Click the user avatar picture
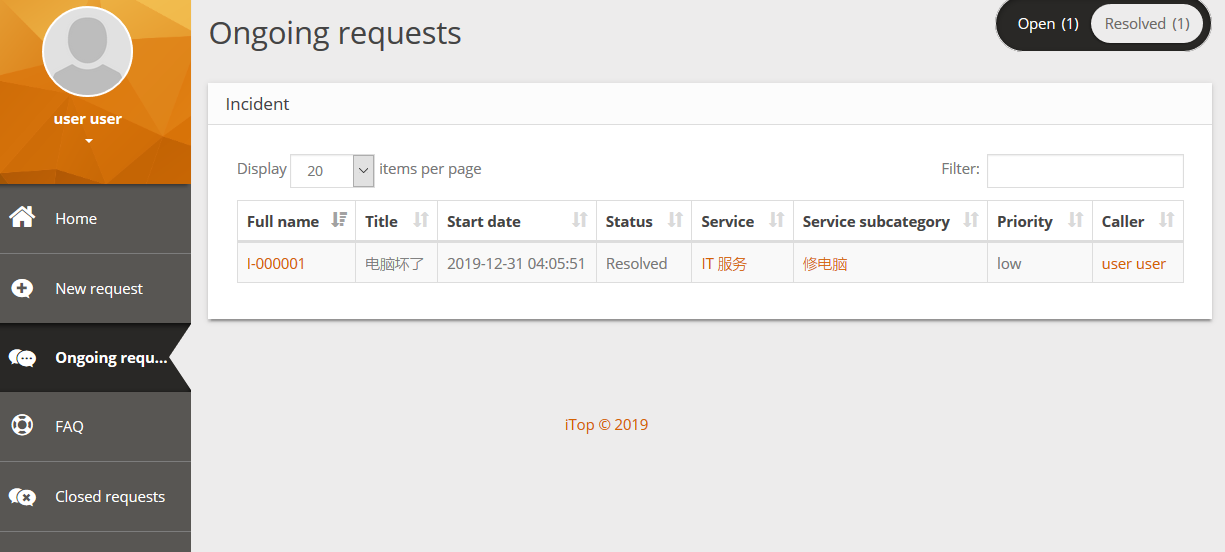1225x552 pixels. click(87, 51)
